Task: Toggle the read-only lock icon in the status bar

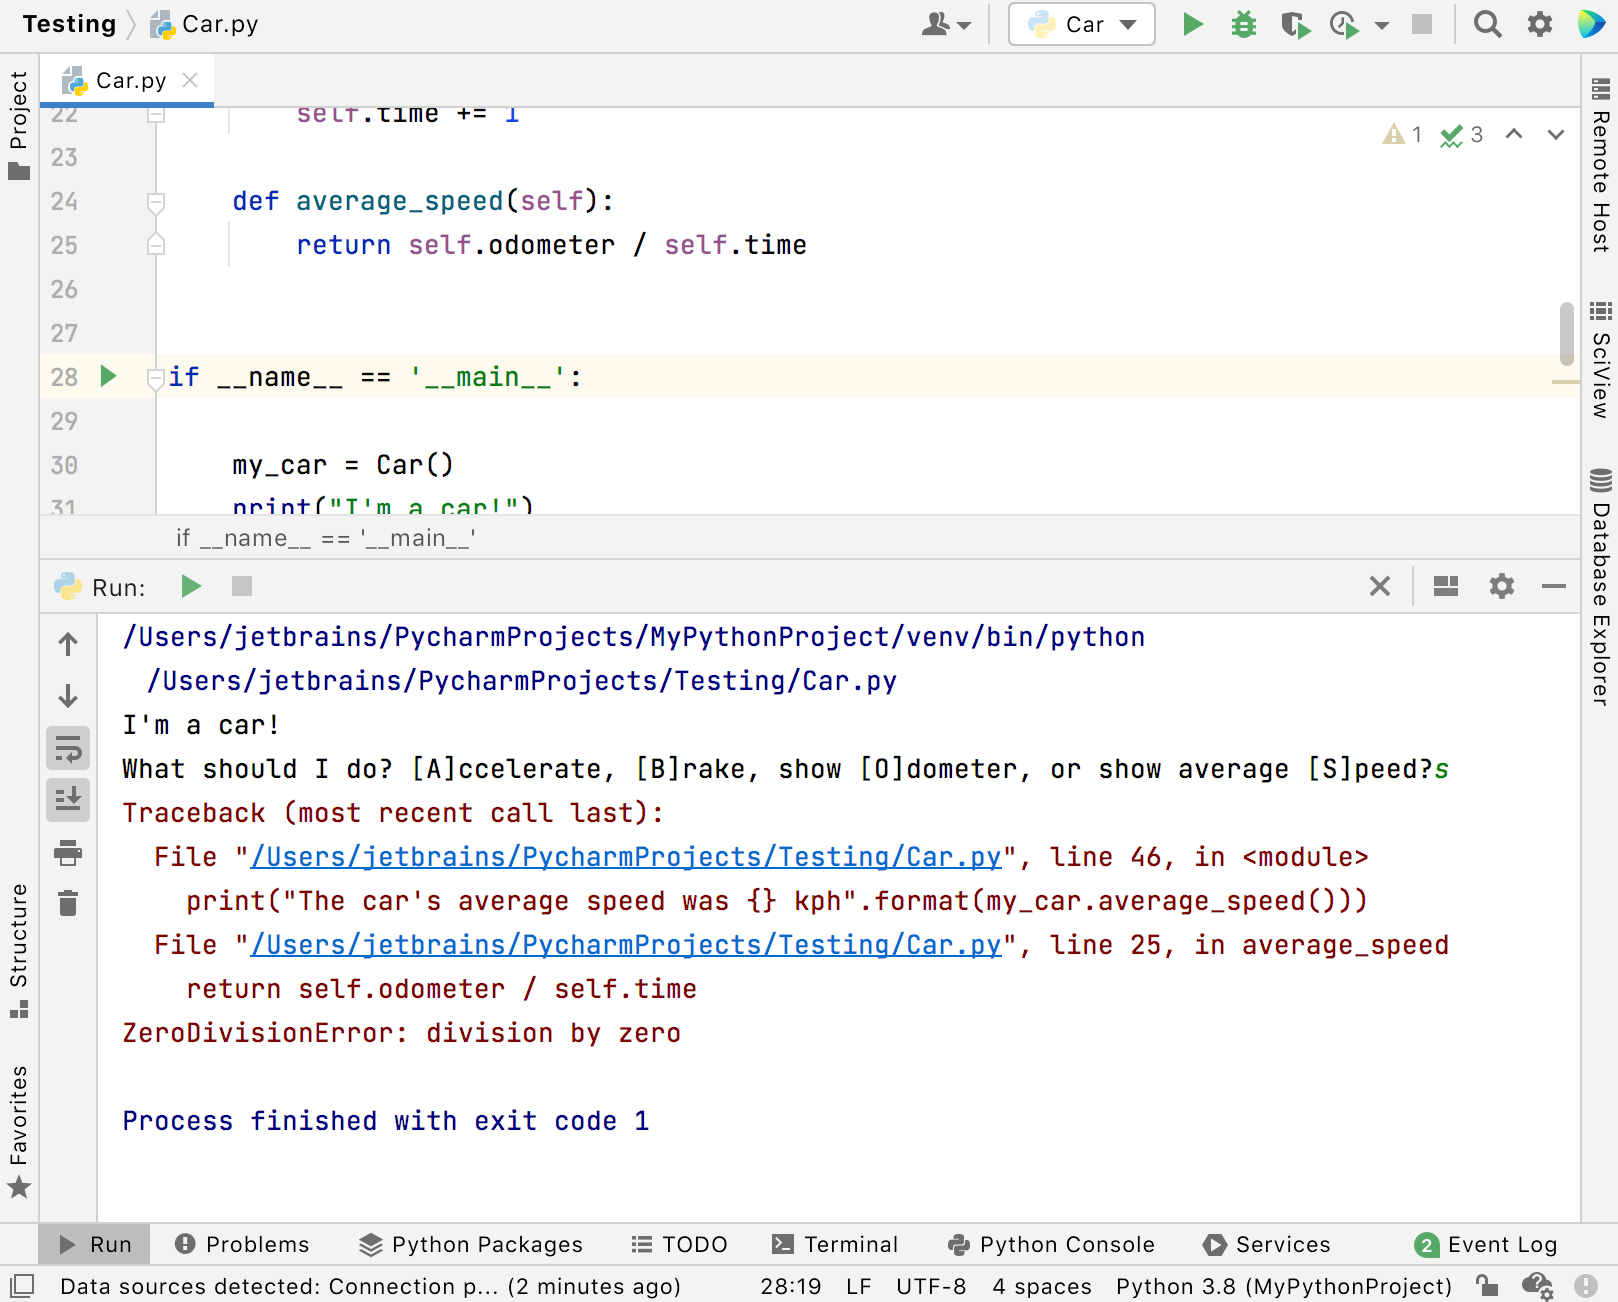Action: [x=1487, y=1286]
